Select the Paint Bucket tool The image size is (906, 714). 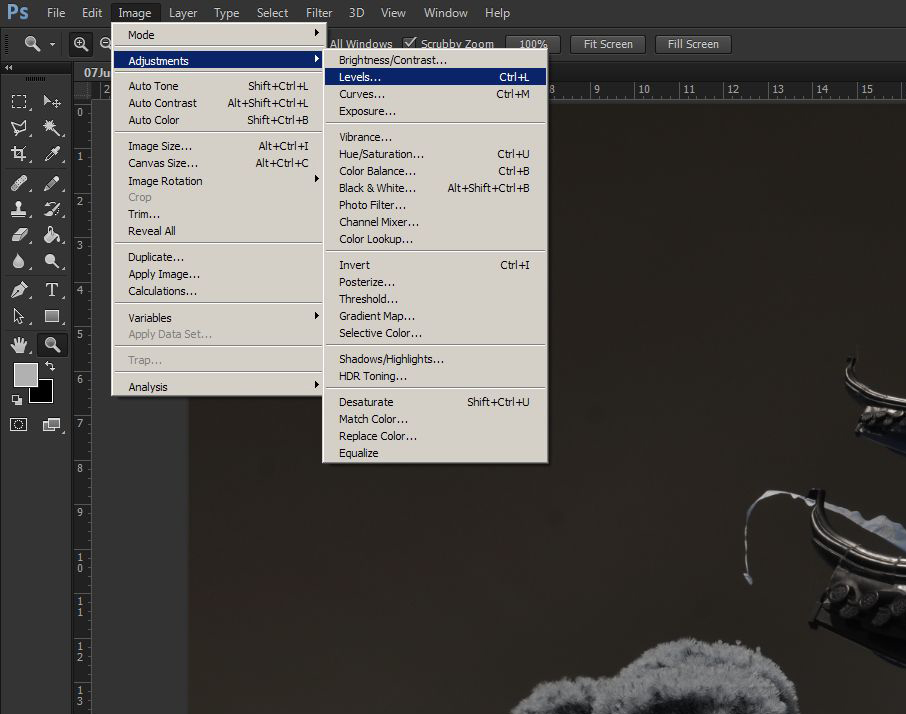click(52, 235)
